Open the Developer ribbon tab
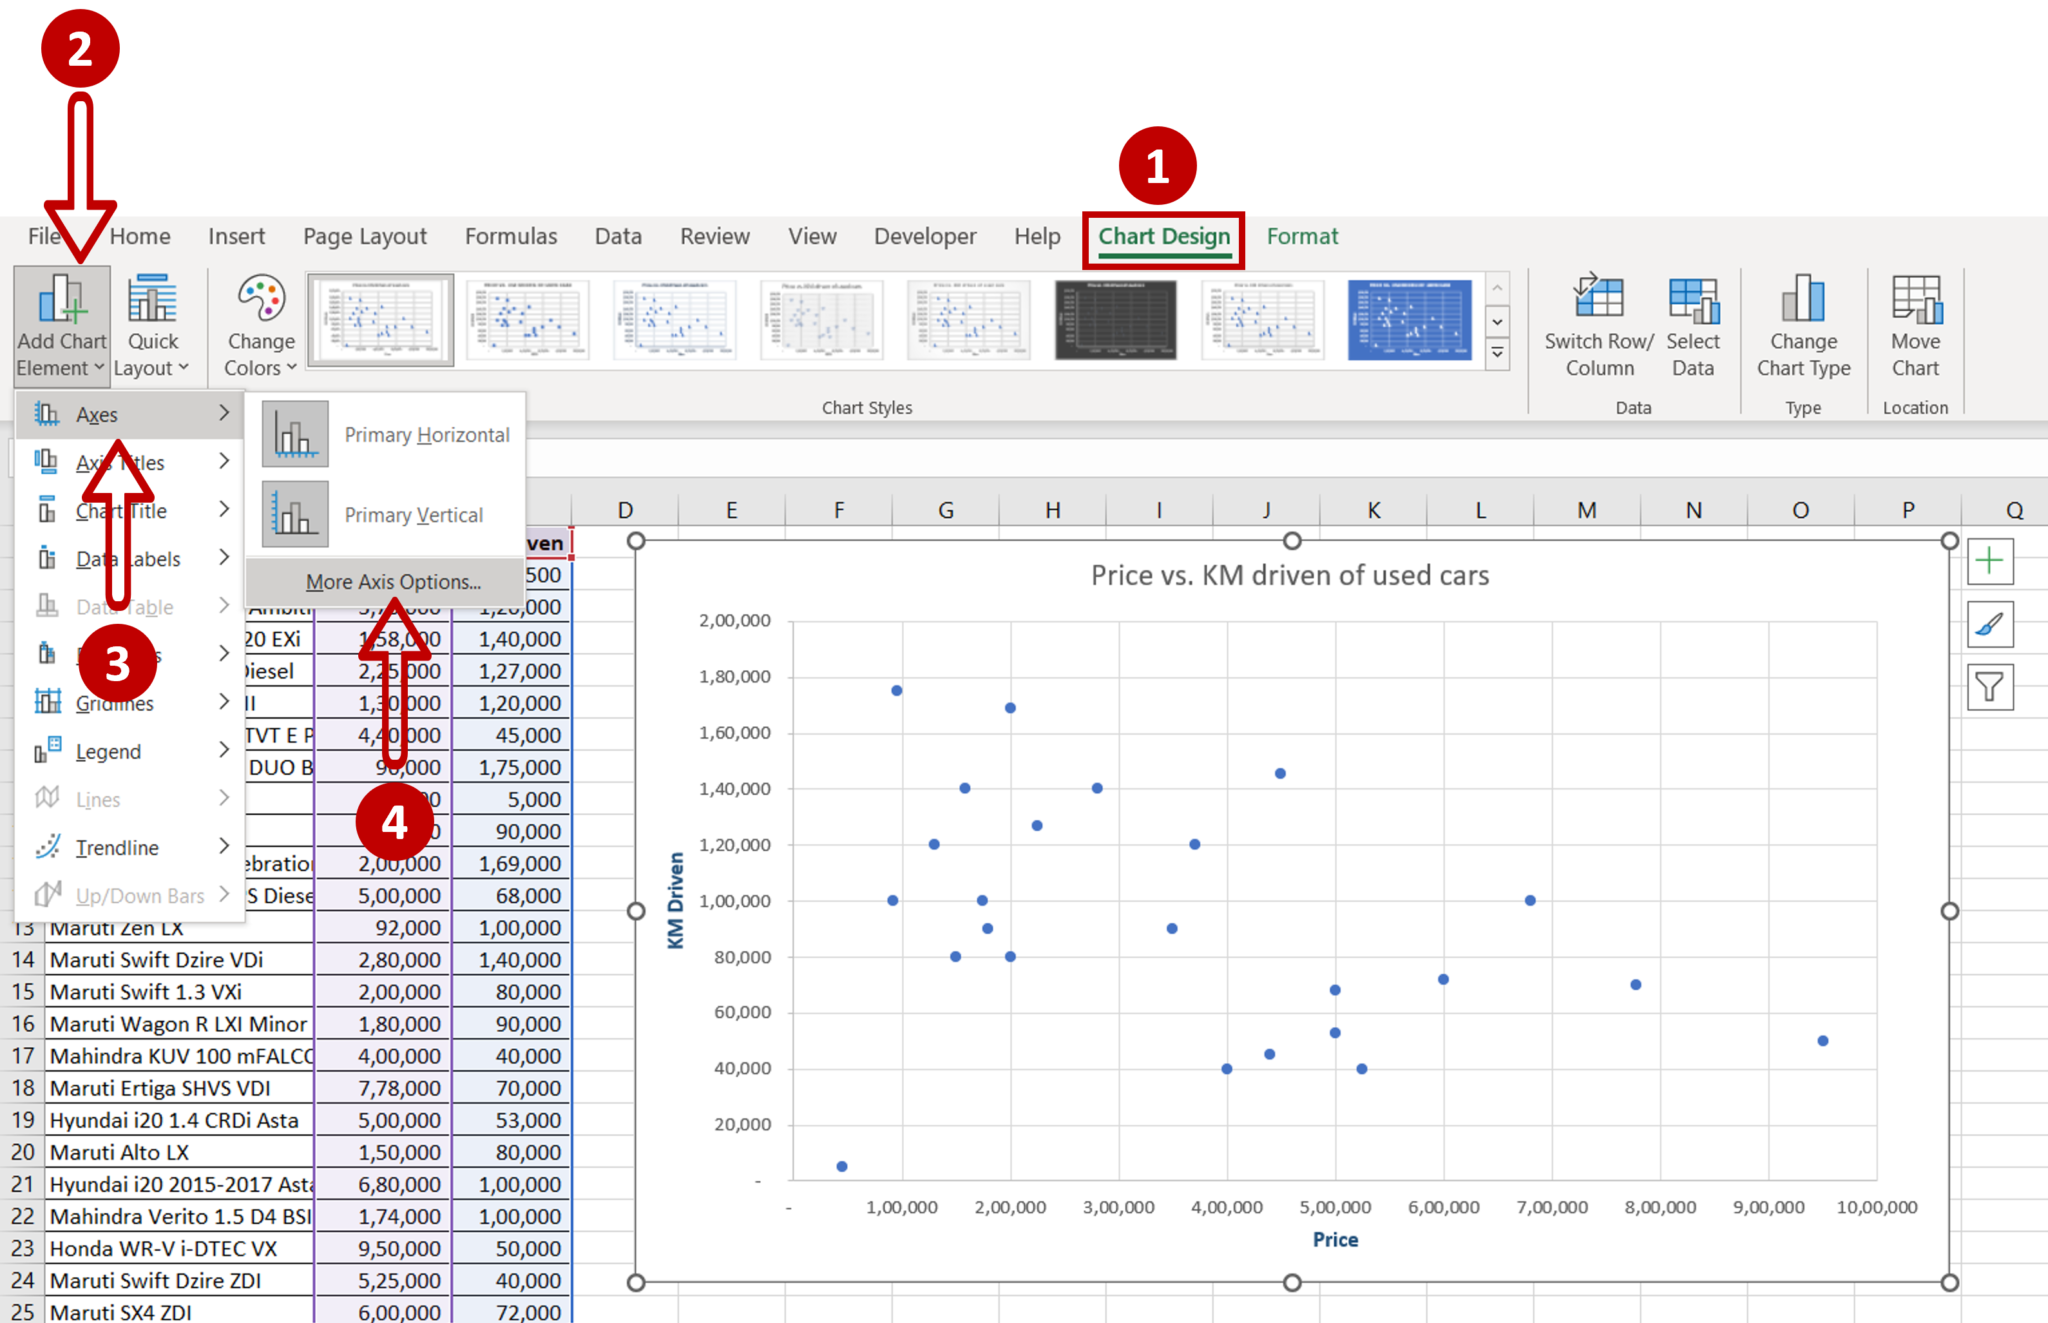The width and height of the screenshot is (2048, 1323). (924, 236)
